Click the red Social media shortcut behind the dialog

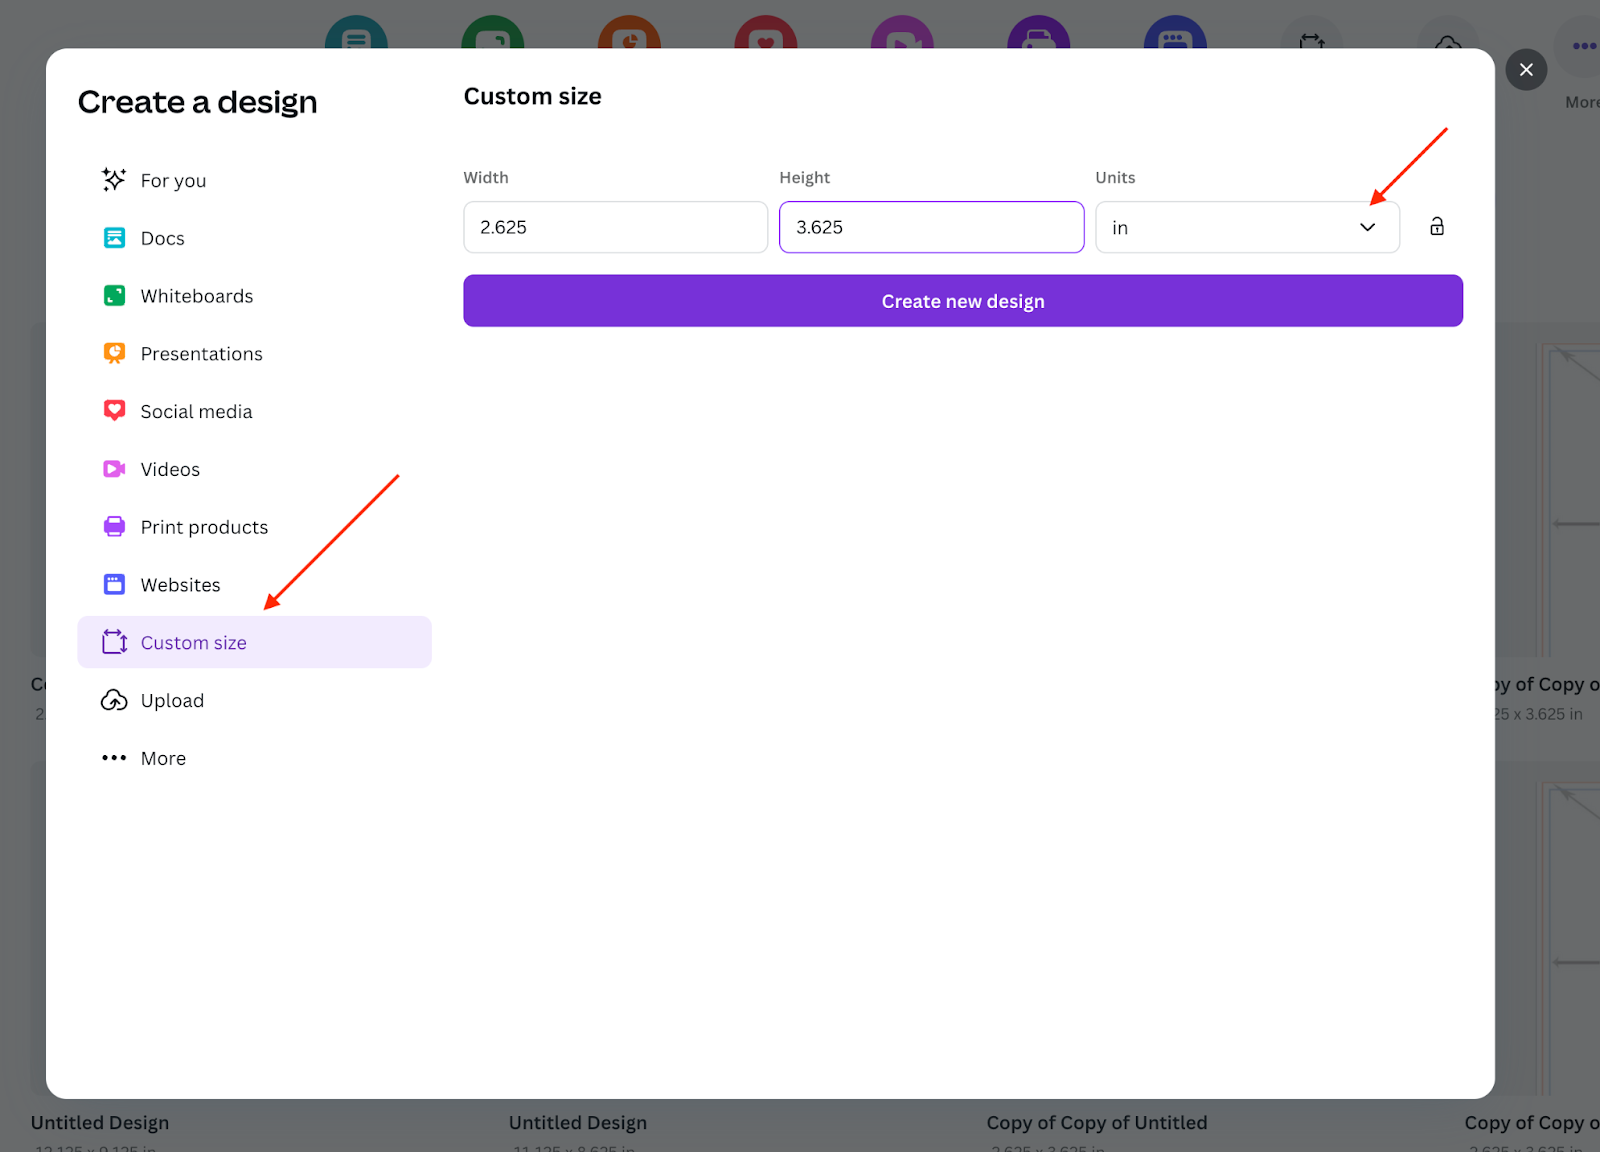coord(766,34)
